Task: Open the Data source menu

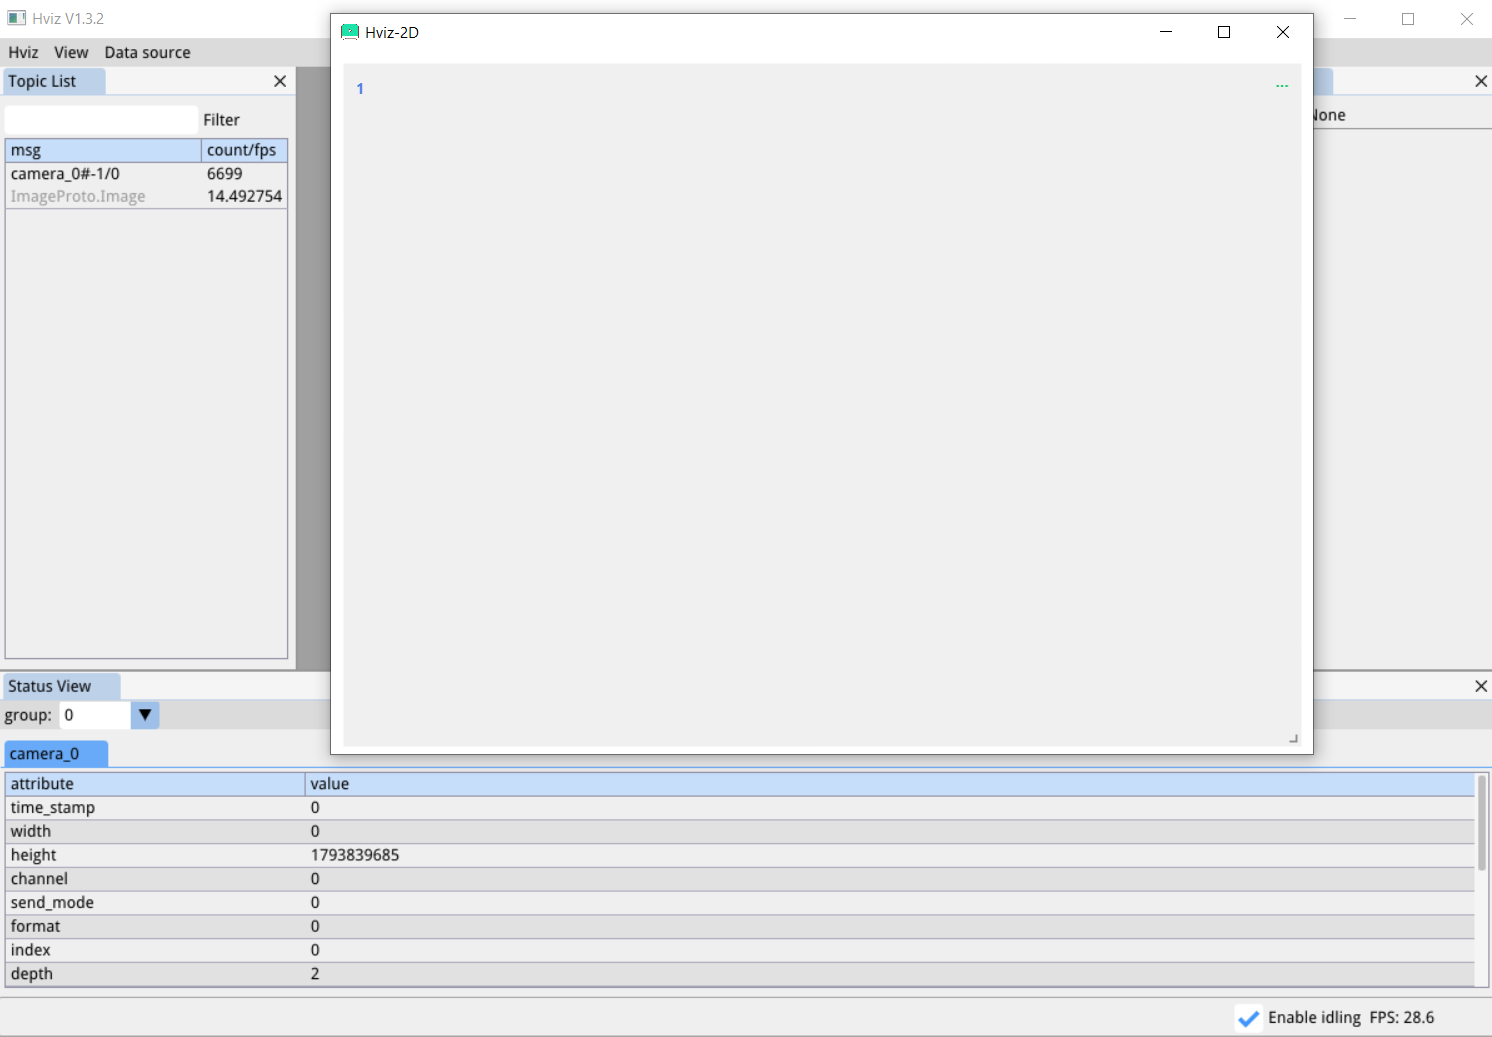Action: [147, 52]
